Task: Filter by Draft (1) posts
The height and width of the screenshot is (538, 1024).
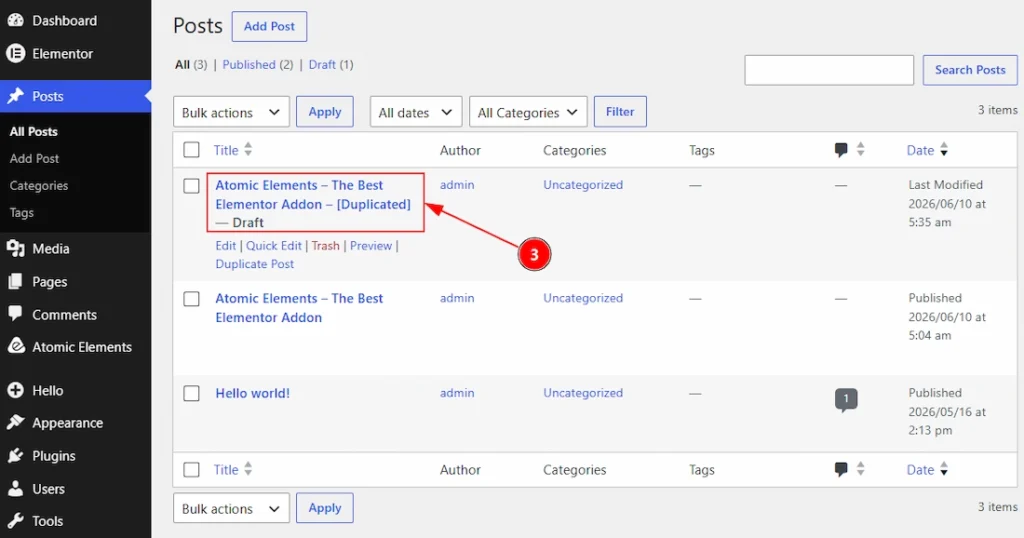Action: point(331,65)
